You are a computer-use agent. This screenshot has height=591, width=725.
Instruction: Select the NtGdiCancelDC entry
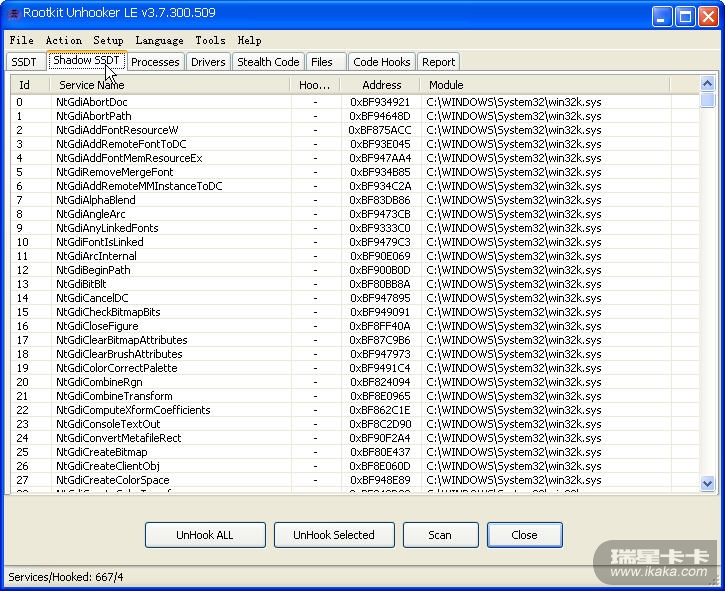(355, 298)
